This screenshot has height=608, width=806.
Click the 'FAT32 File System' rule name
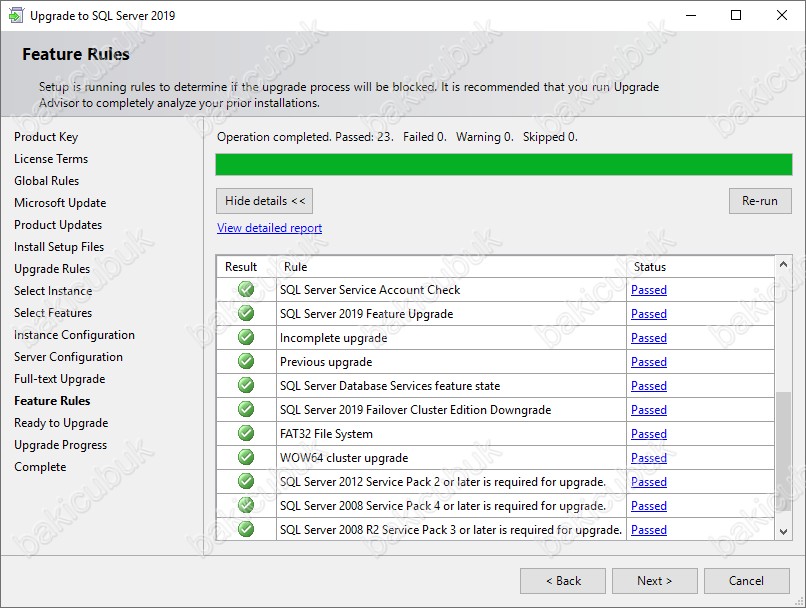coord(326,434)
